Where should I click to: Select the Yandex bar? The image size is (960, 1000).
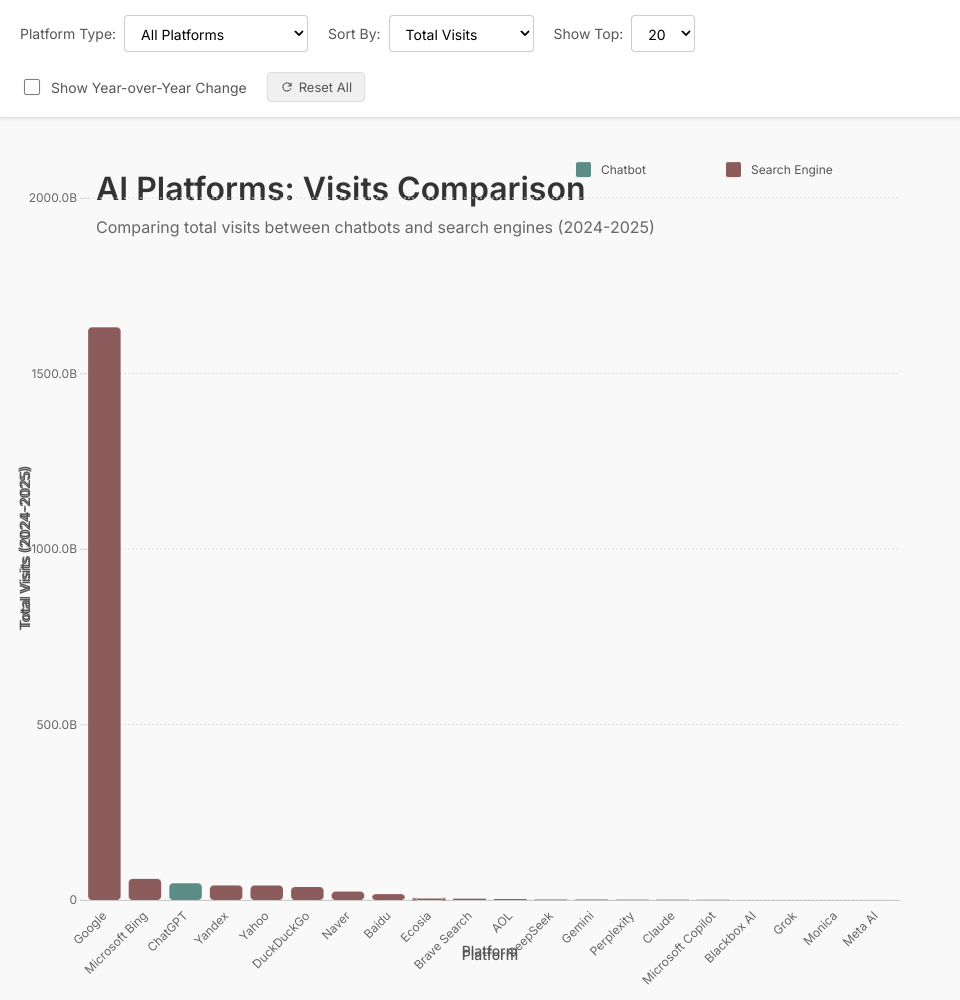tap(226, 892)
